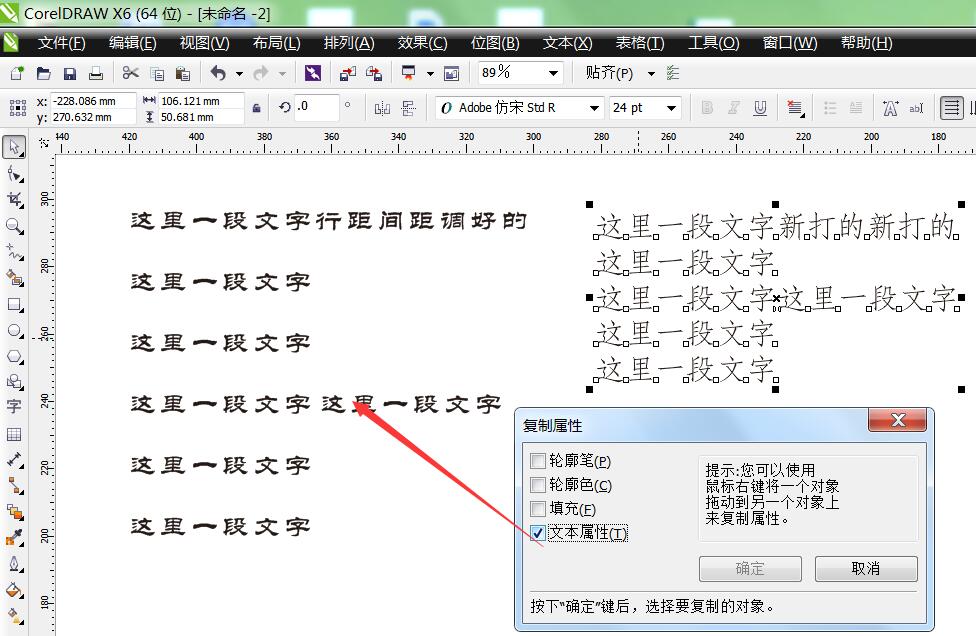Select the Ellipse tool
This screenshot has height=636, width=976.
14,330
